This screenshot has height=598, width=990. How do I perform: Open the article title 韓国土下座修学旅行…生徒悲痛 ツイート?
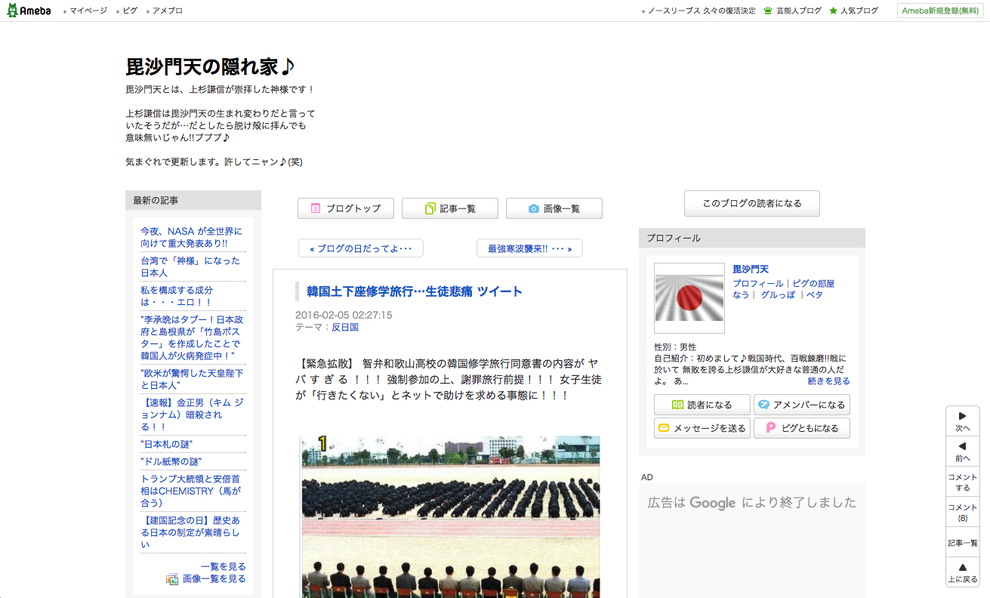[x=414, y=292]
